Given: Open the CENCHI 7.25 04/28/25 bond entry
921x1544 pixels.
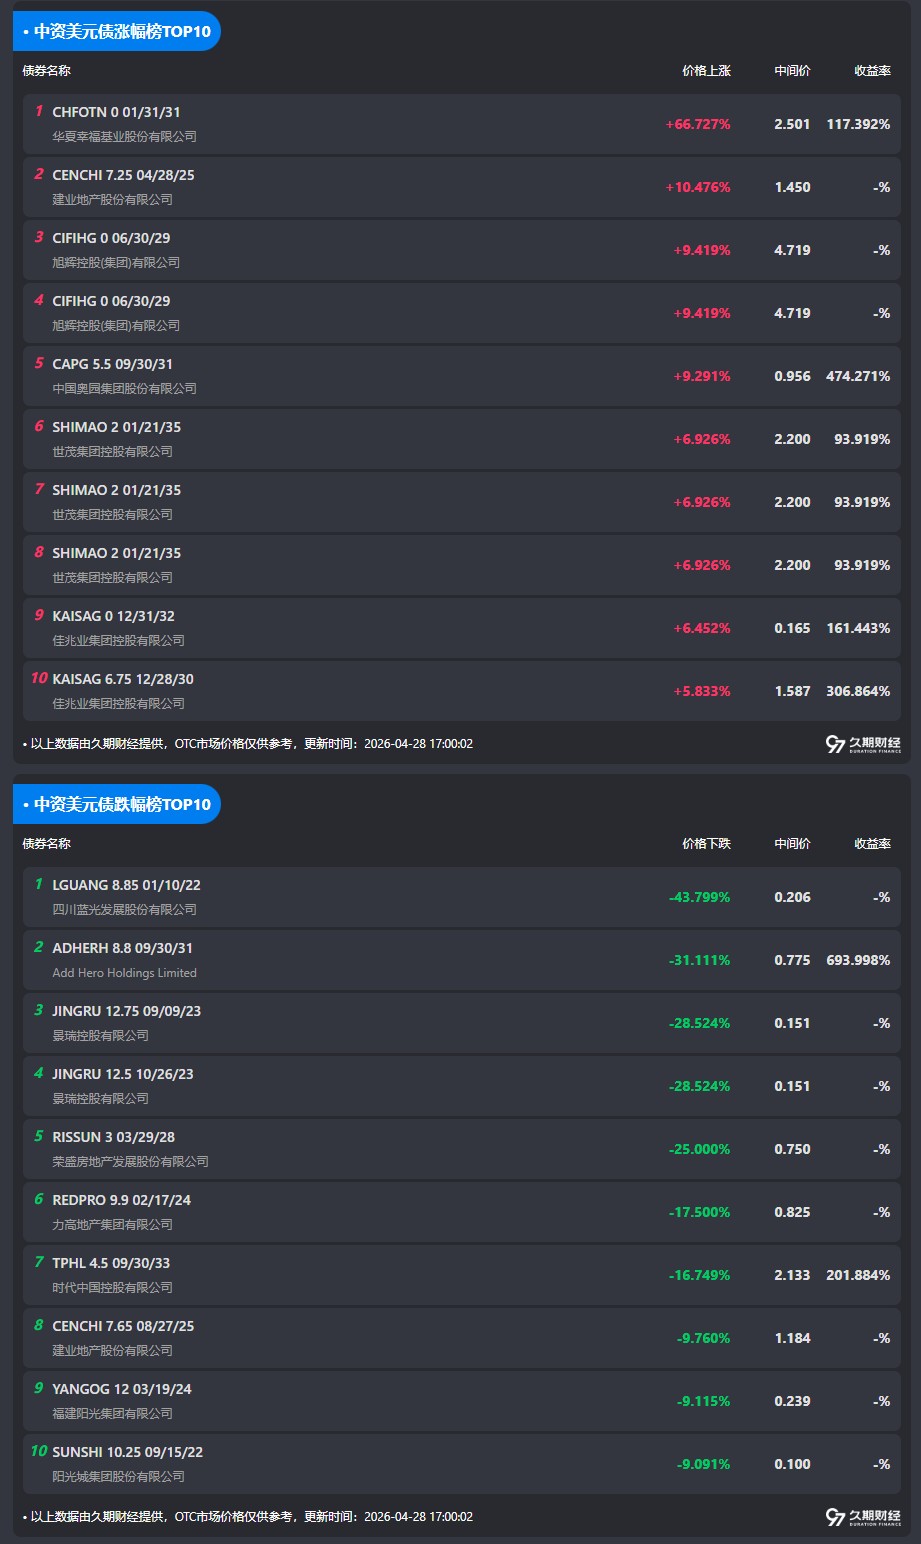Looking at the screenshot, I should (123, 175).
